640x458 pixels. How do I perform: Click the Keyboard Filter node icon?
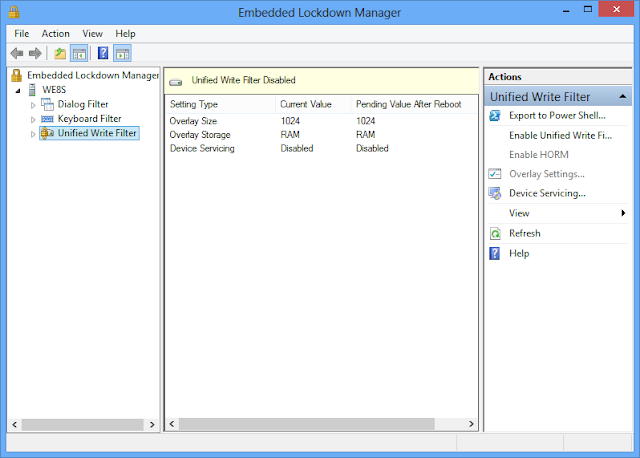pos(47,119)
